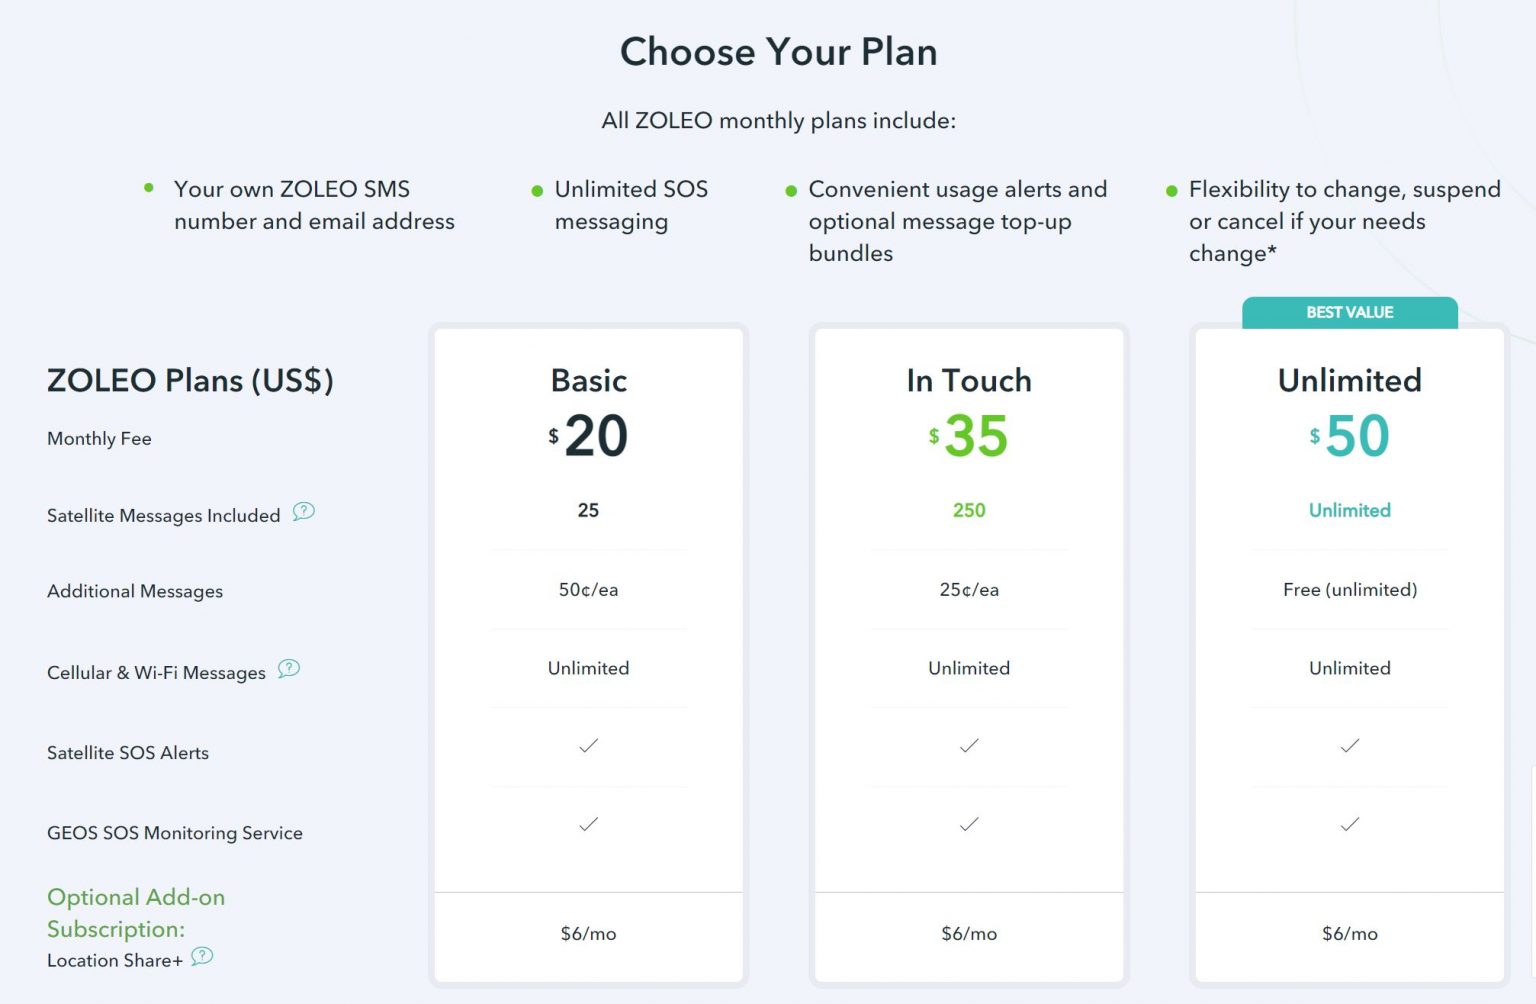Click info bubble next to Location Share+
This screenshot has height=1004, width=1536.
(x=202, y=956)
